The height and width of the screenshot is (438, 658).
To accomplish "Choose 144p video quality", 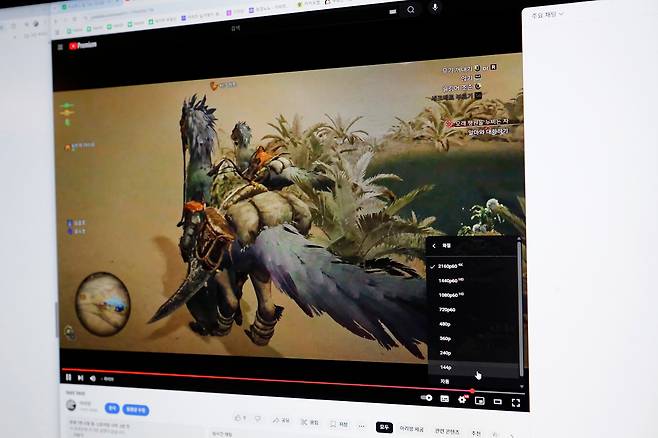I will tap(473, 367).
